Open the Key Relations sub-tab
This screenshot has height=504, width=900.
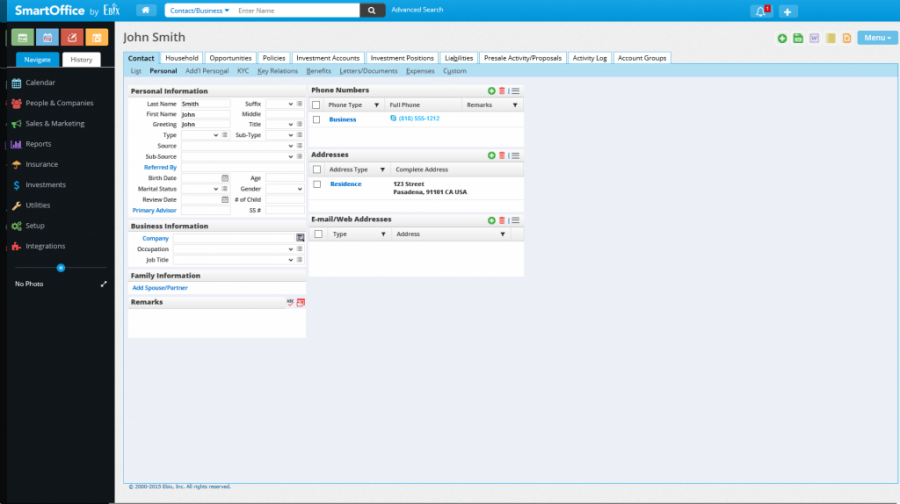click(x=277, y=71)
